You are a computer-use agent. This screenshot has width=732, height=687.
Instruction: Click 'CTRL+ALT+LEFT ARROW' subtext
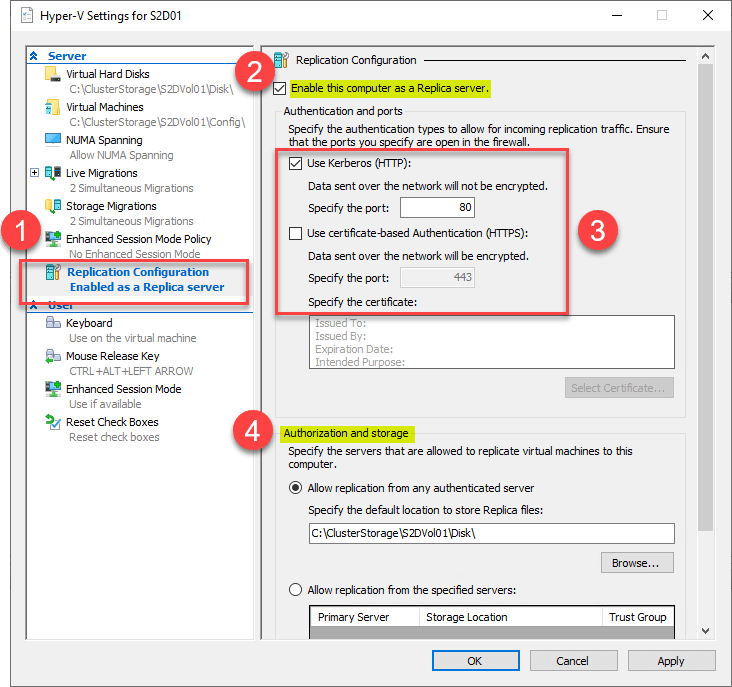coord(131,371)
